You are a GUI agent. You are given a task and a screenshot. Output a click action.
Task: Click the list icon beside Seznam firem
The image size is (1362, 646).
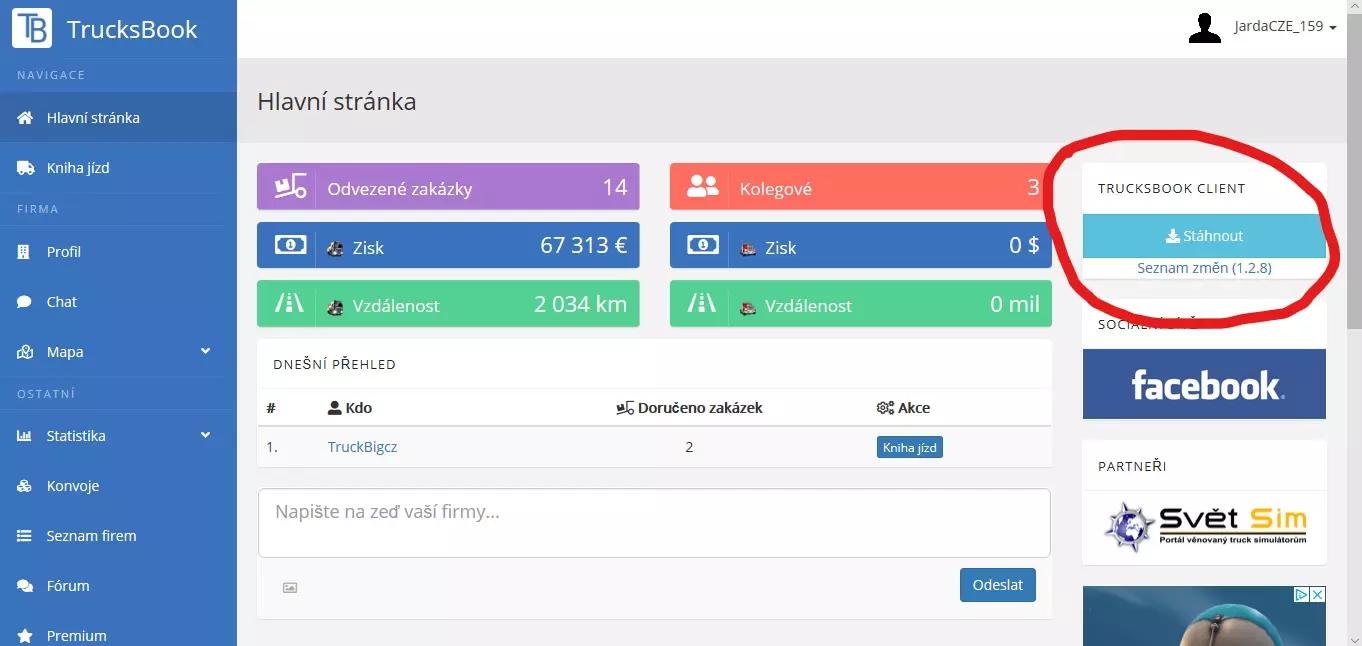[x=25, y=536]
